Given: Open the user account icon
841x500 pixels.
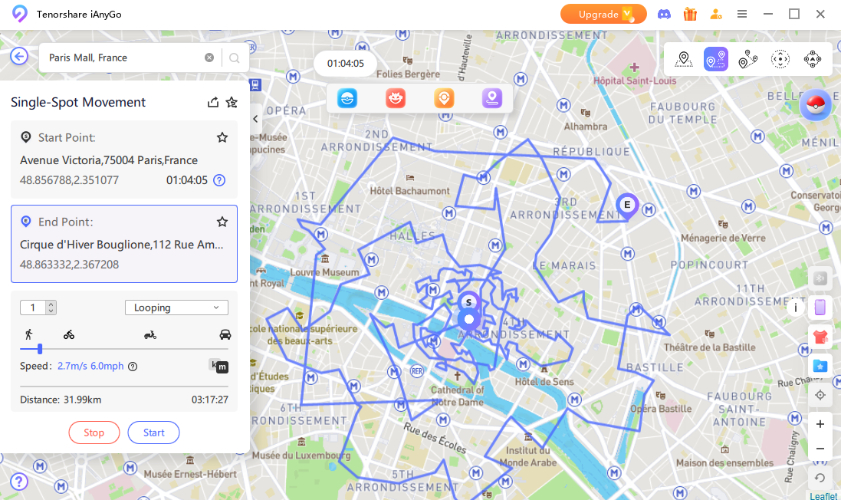Looking at the screenshot, I should [x=715, y=14].
